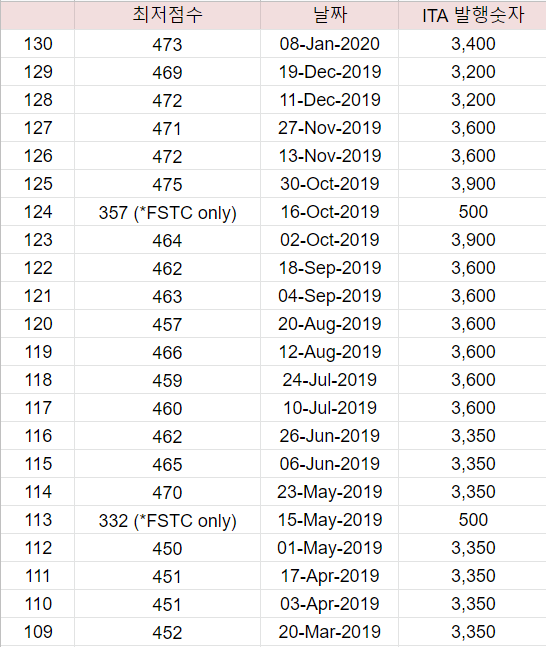The image size is (546, 647).
Task: Click the 20-Mar-2019 date cell
Action: [x=329, y=632]
